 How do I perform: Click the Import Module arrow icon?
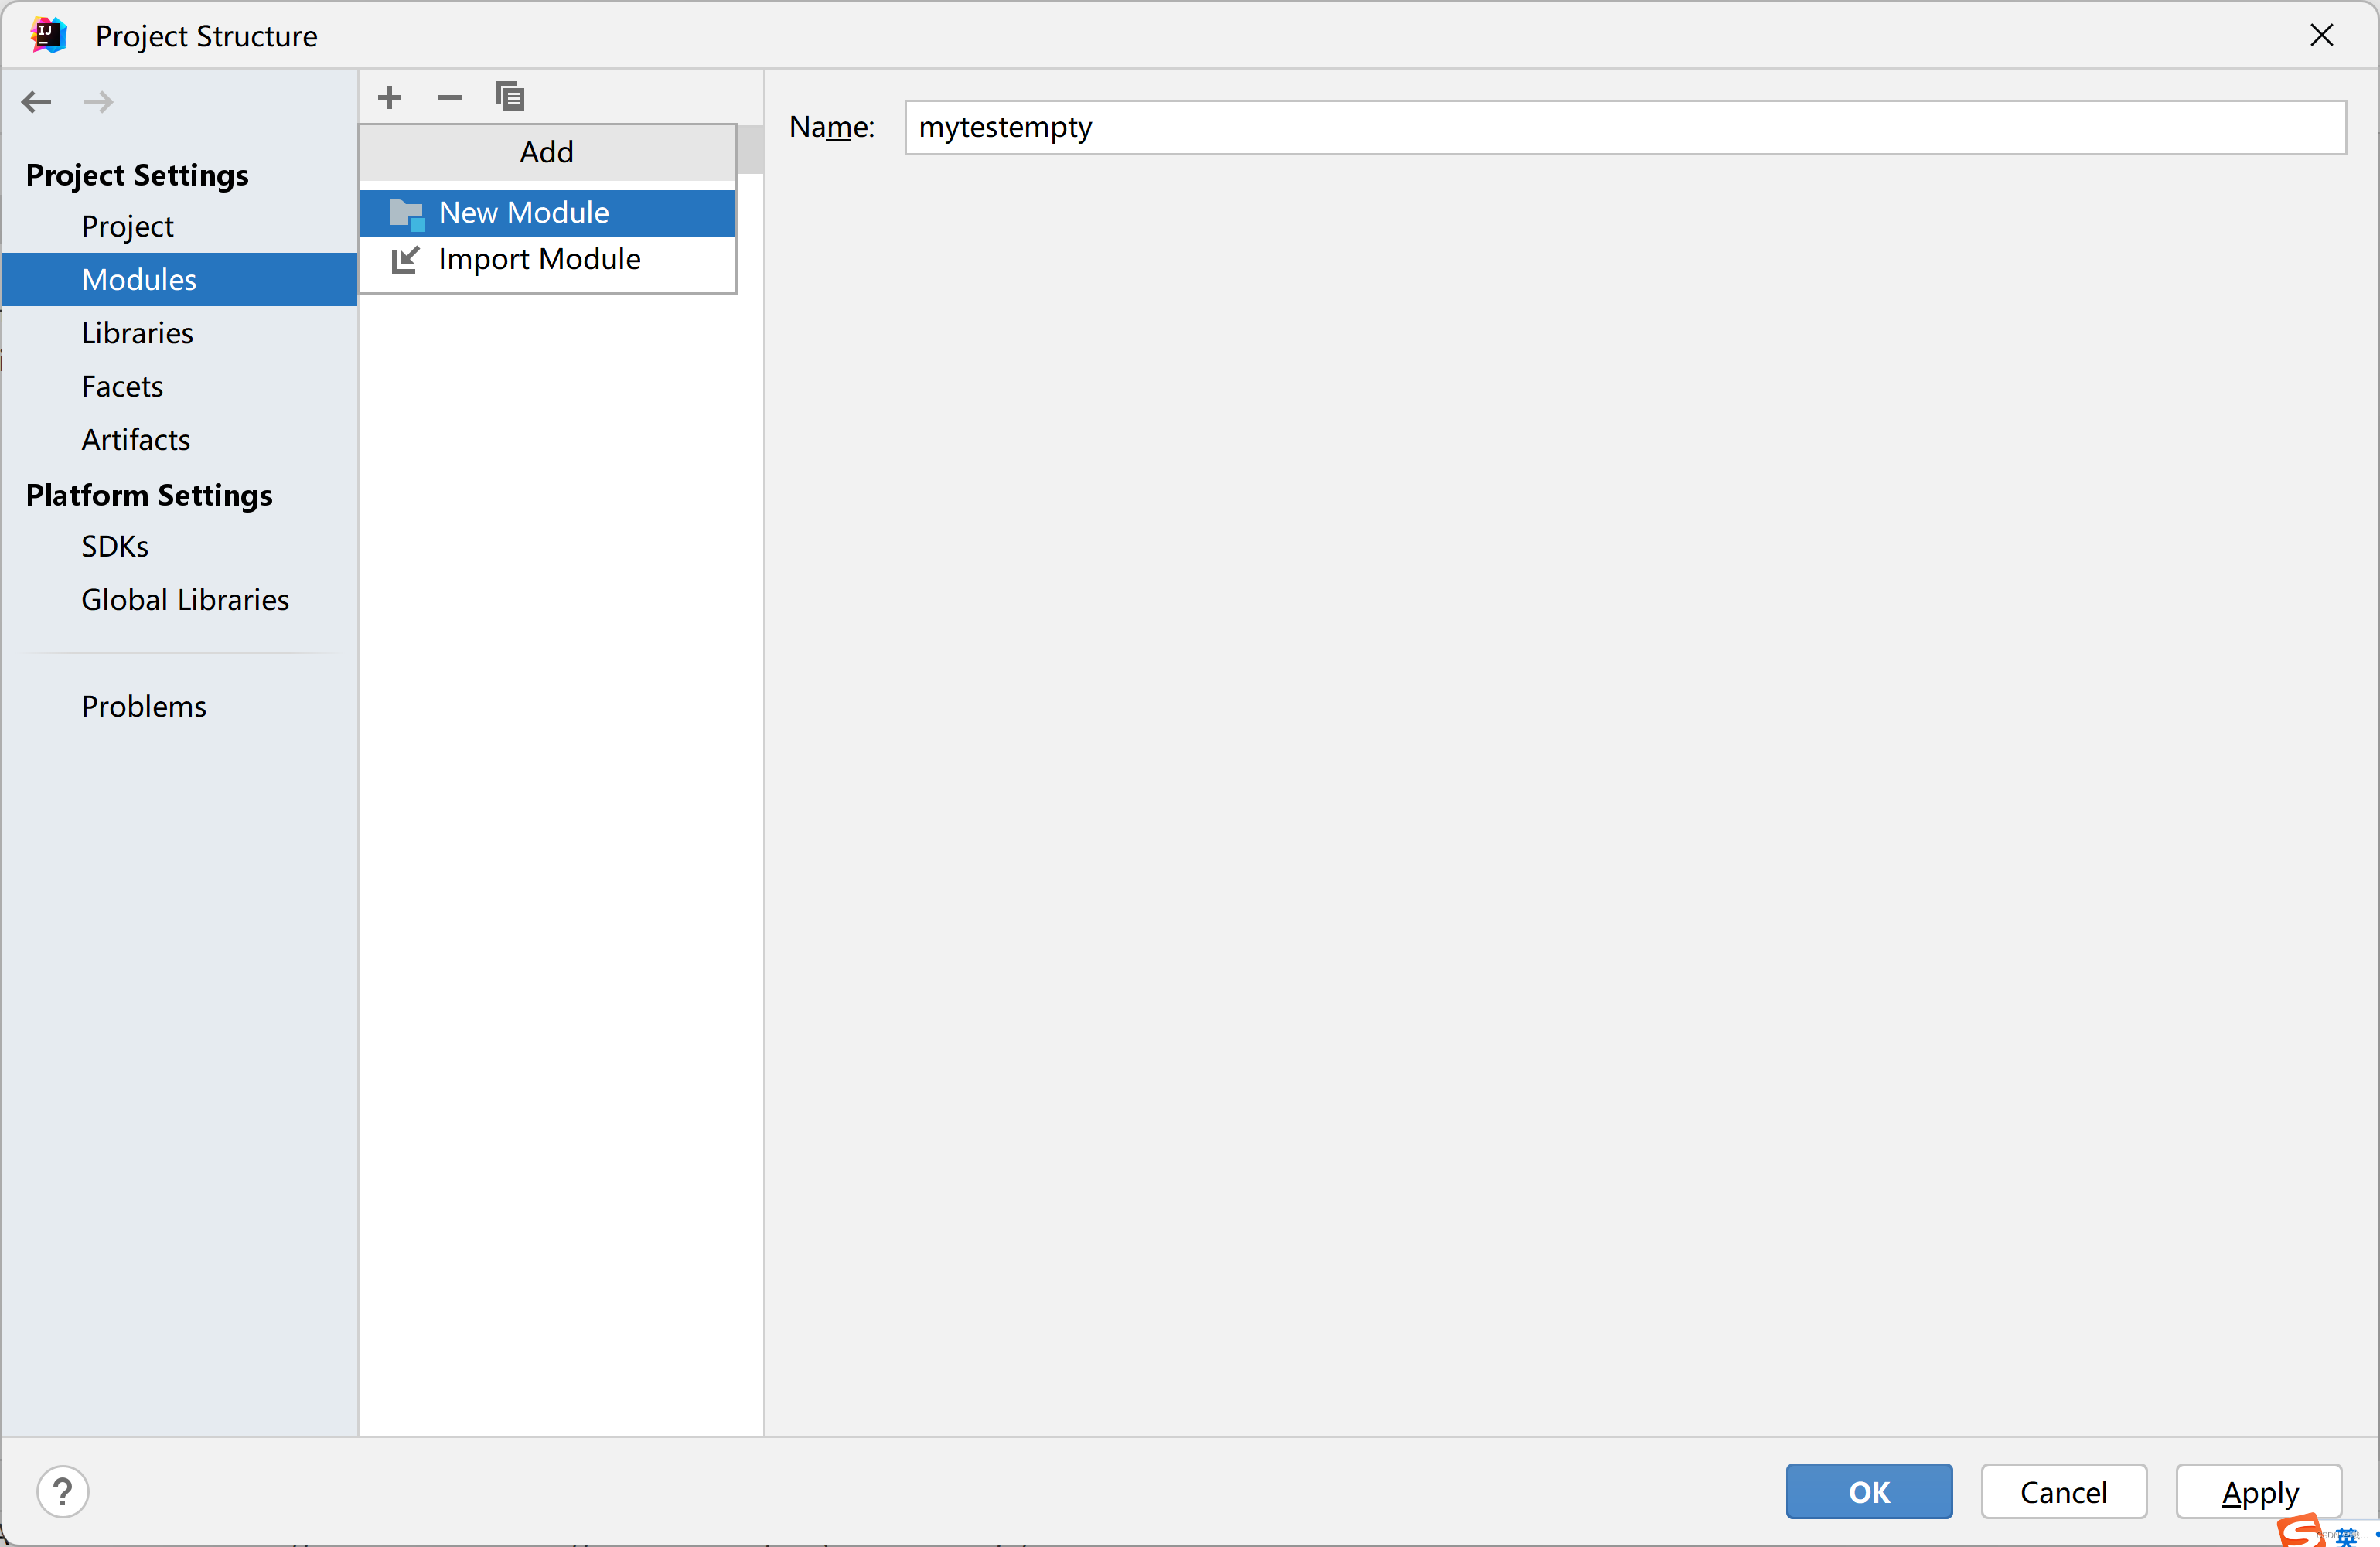coord(405,260)
